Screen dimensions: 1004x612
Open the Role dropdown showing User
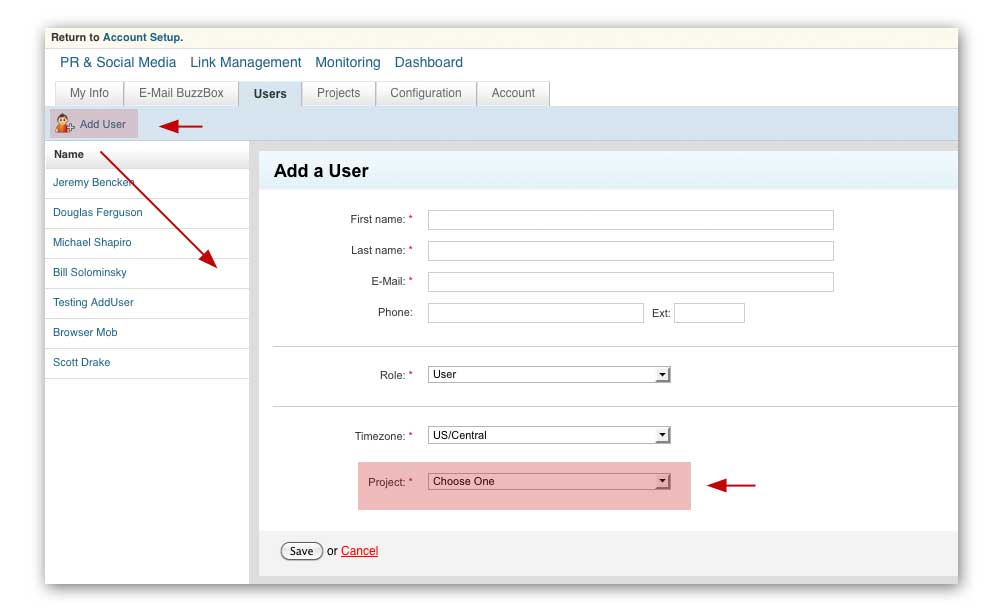pos(549,374)
